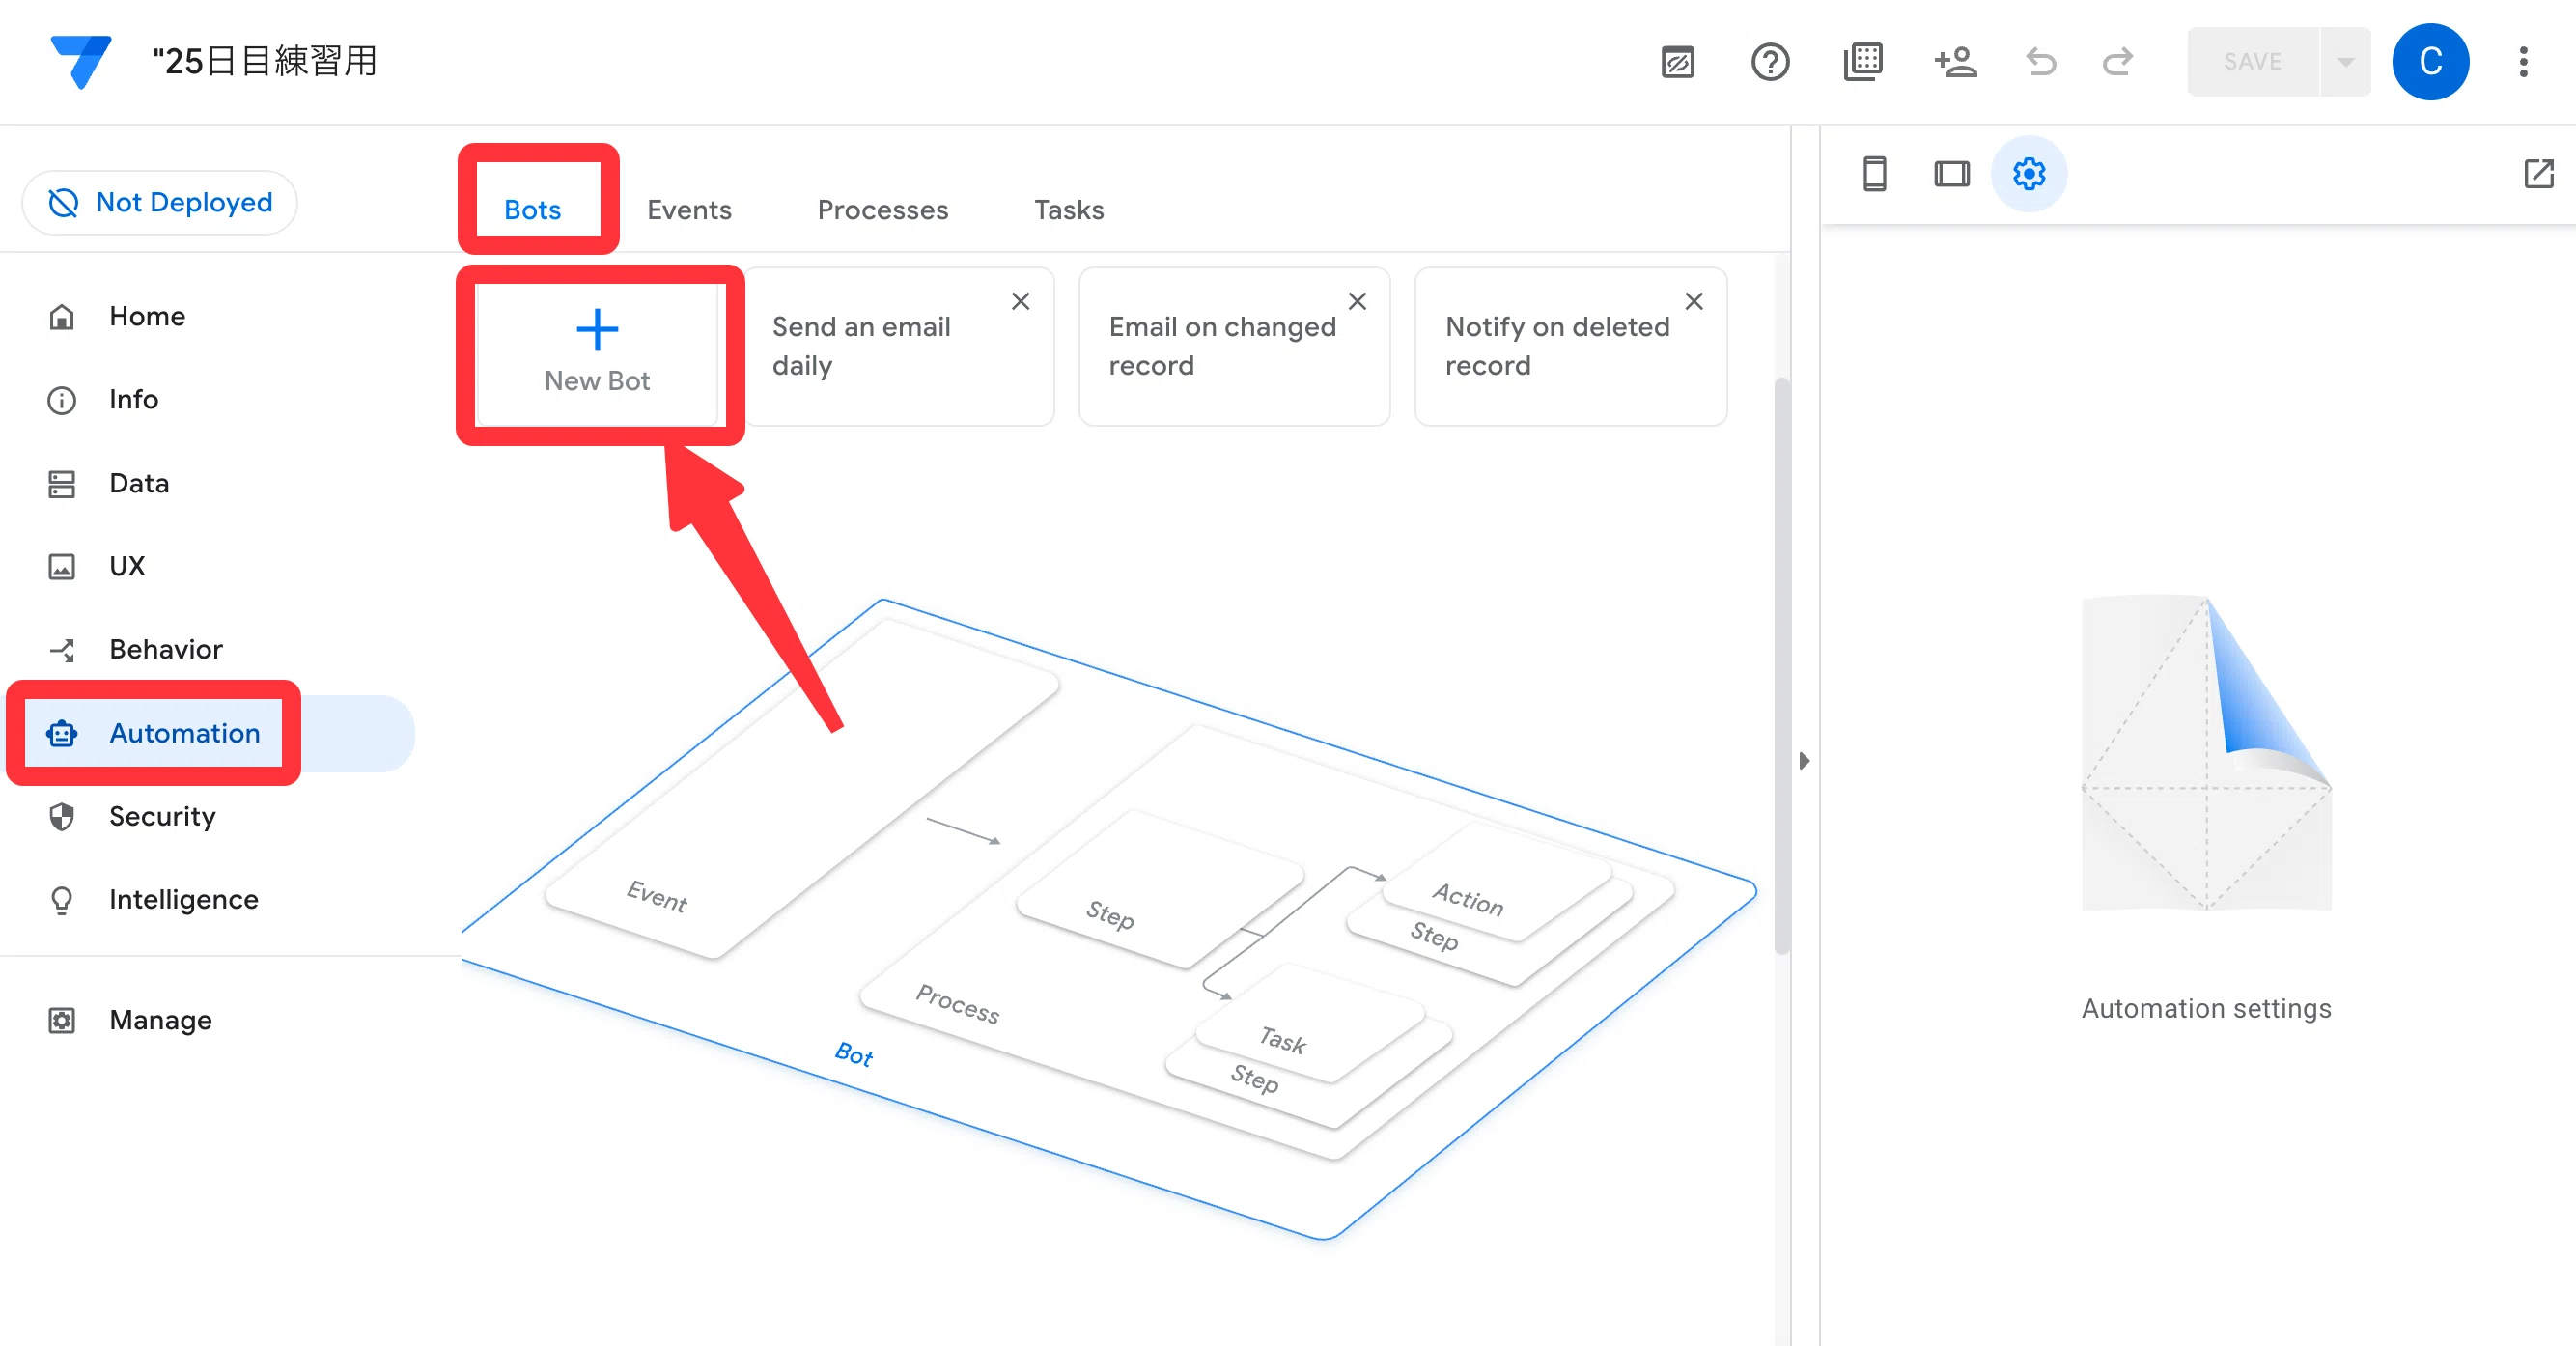Expand the SAVE dropdown arrow
The image size is (2576, 1346).
point(2345,62)
